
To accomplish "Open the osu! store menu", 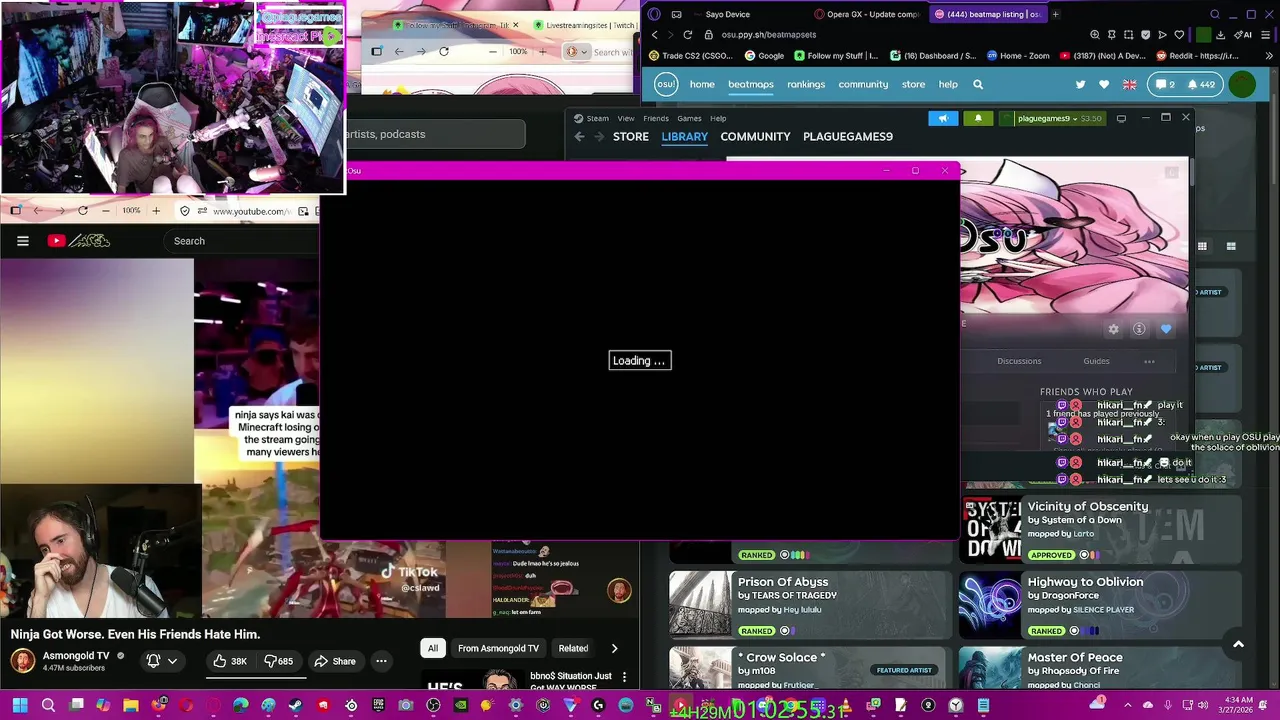I will click(x=913, y=85).
